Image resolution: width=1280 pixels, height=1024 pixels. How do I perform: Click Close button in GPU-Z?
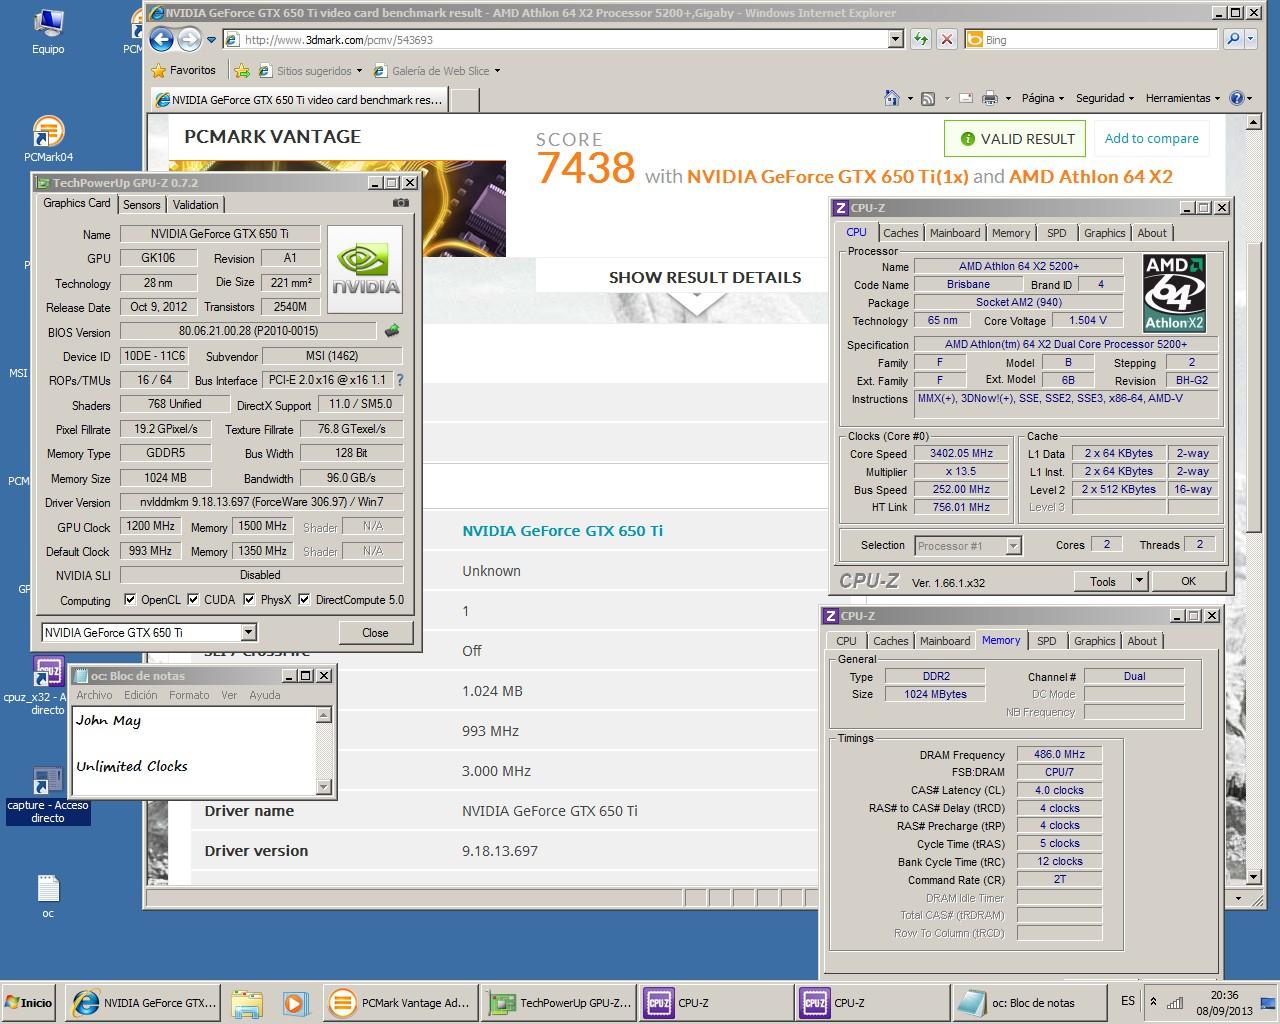375,632
